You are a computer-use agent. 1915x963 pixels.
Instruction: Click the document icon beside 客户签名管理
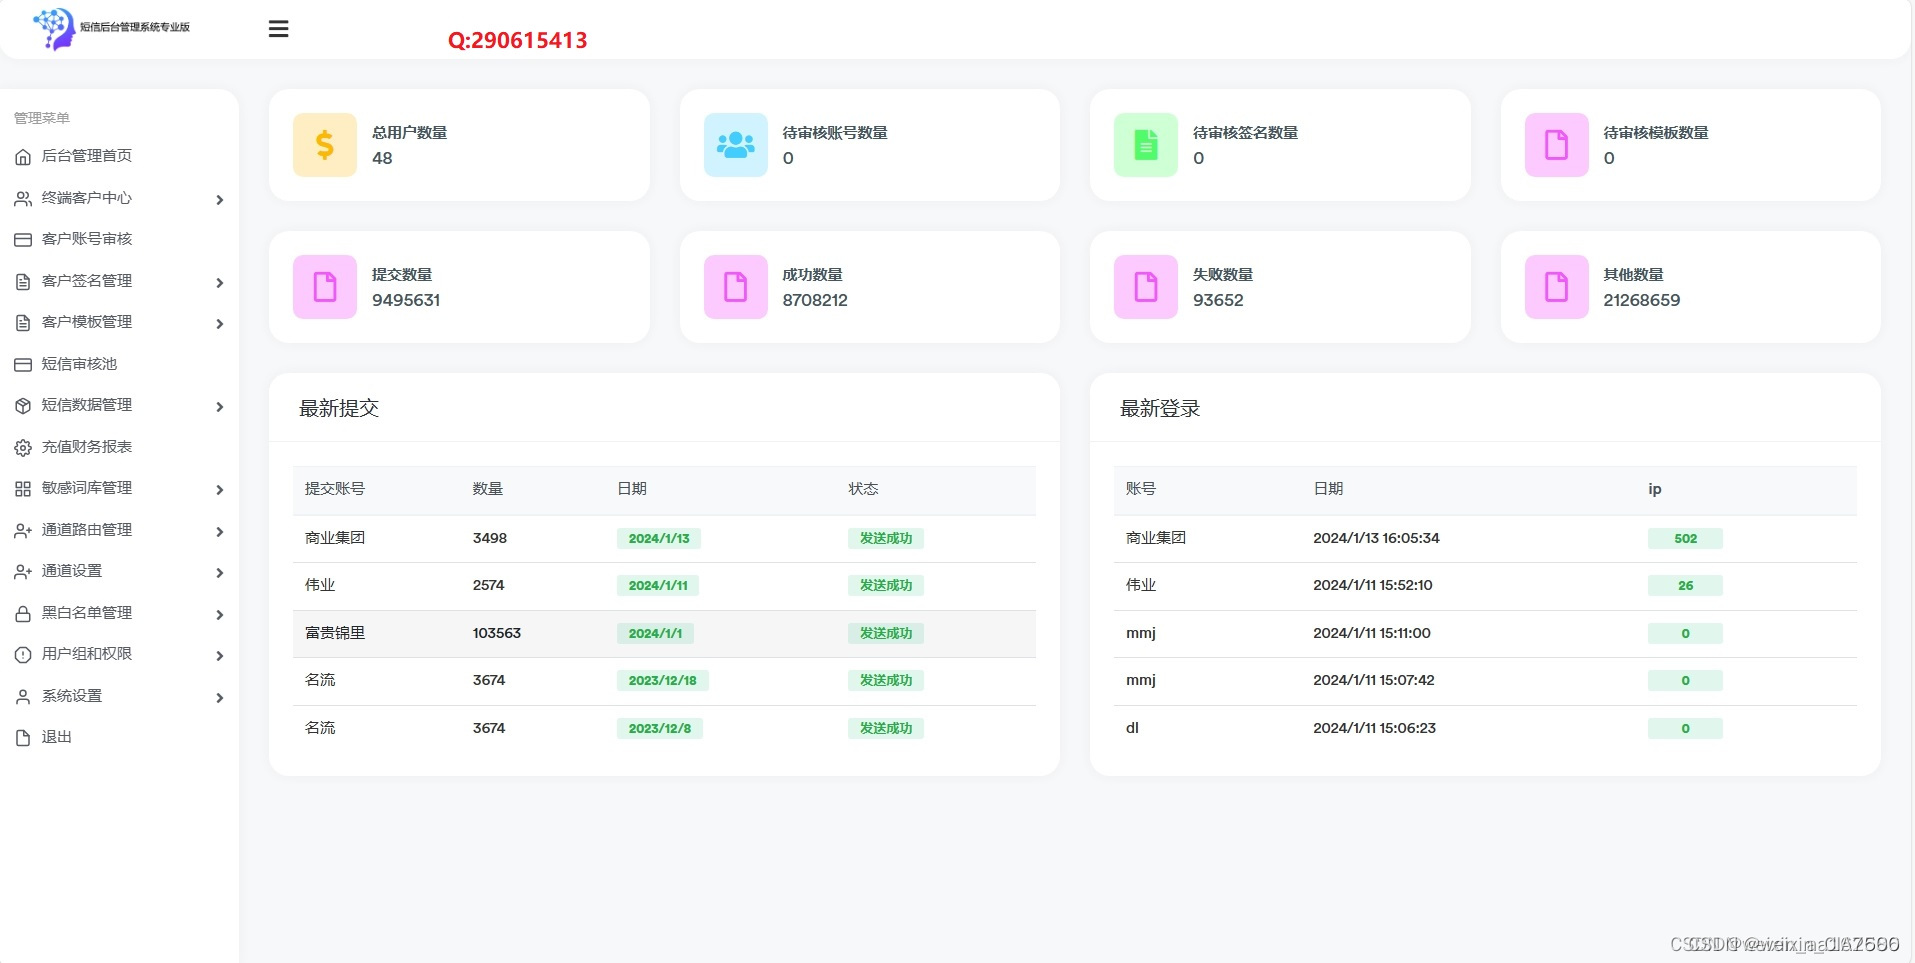coord(23,282)
